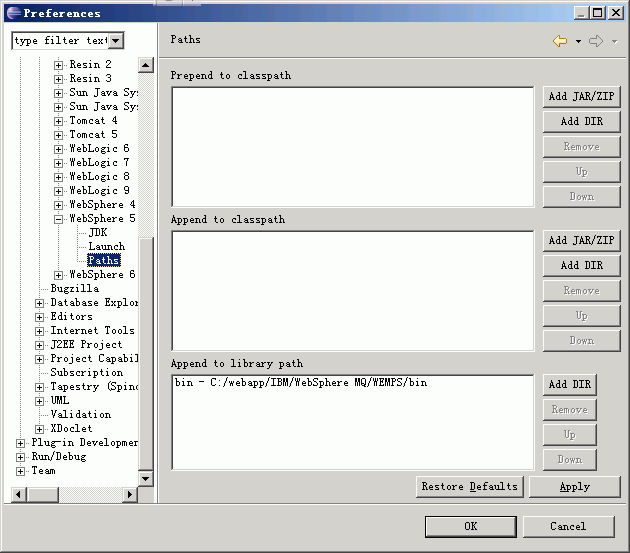The image size is (630, 553).
Task: Click Add JAR/ZIP for Prepend to classpath
Action: [x=581, y=96]
